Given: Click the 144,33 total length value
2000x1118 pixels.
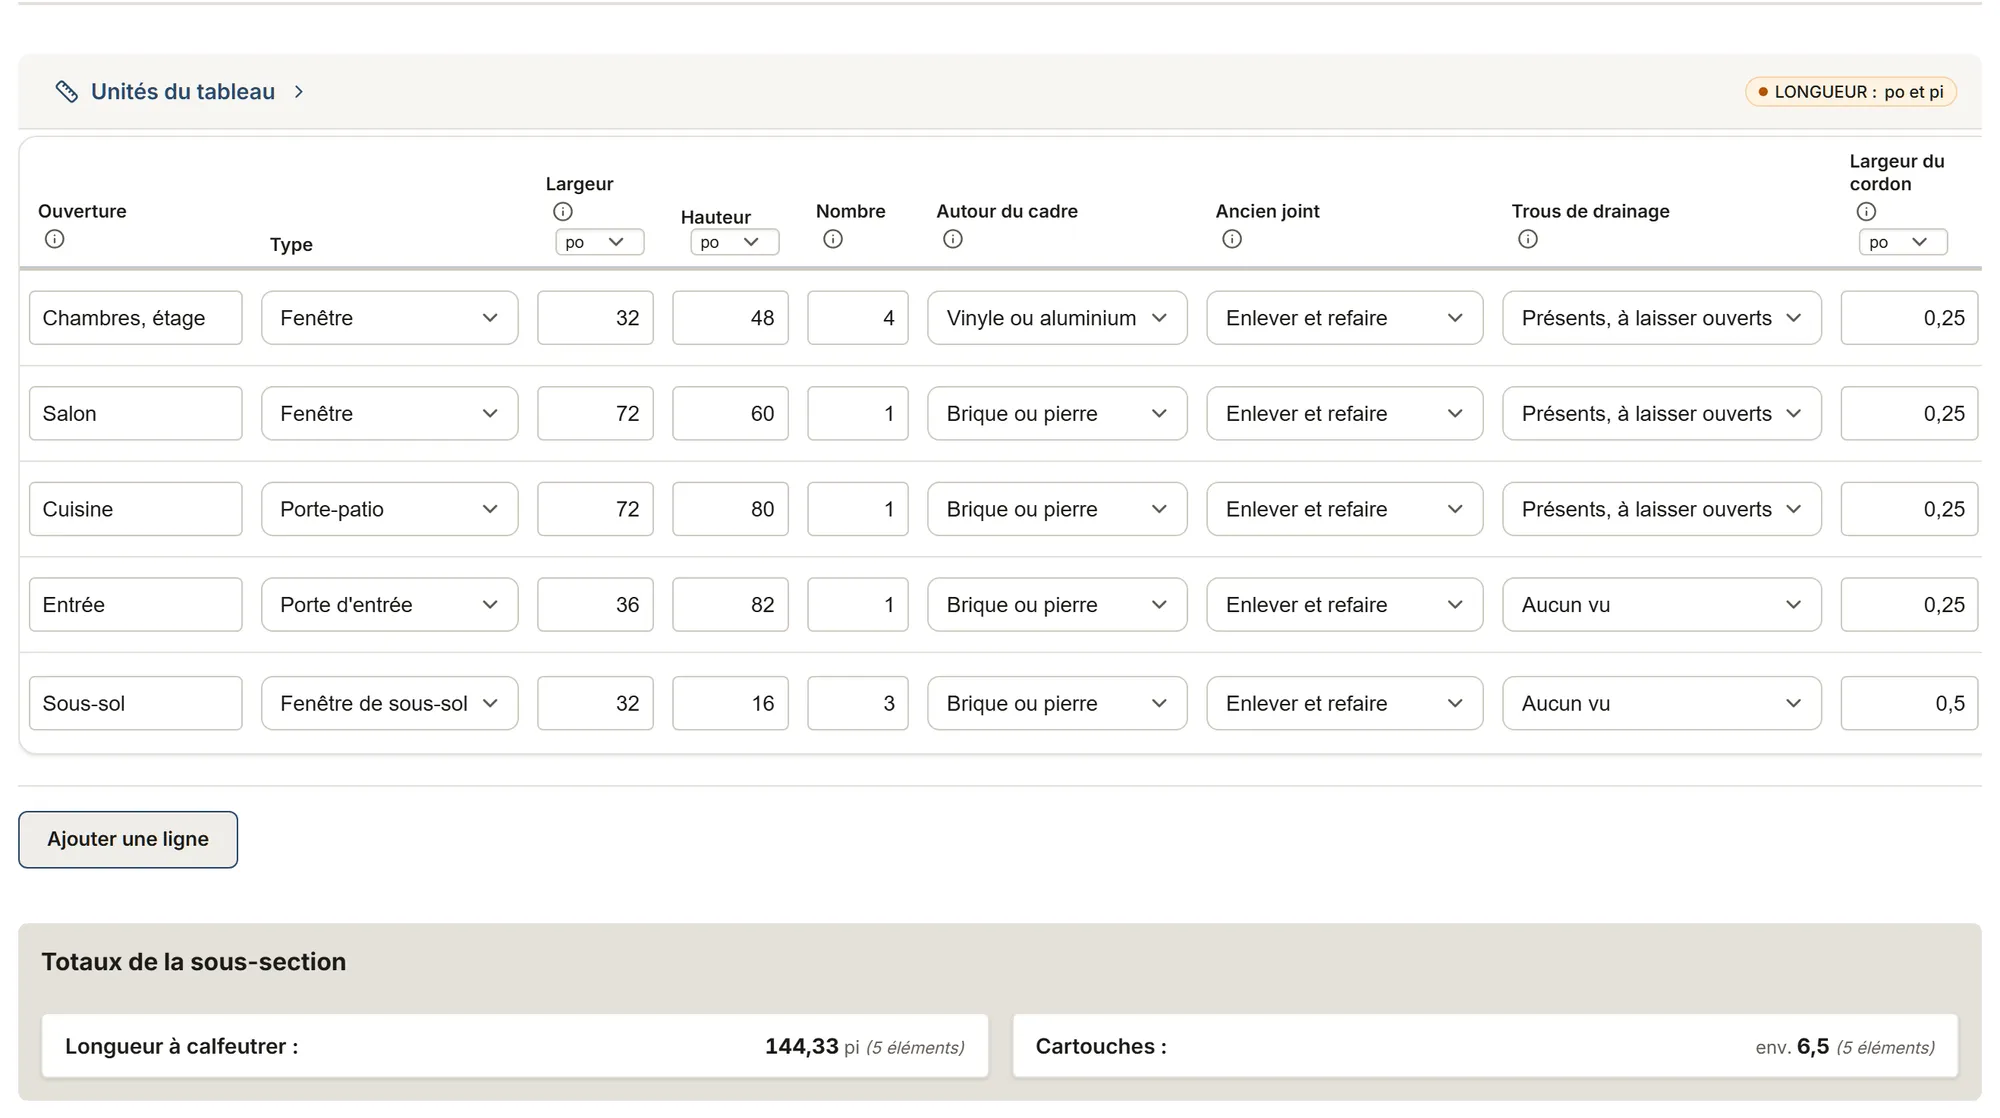Looking at the screenshot, I should pyautogui.click(x=802, y=1047).
